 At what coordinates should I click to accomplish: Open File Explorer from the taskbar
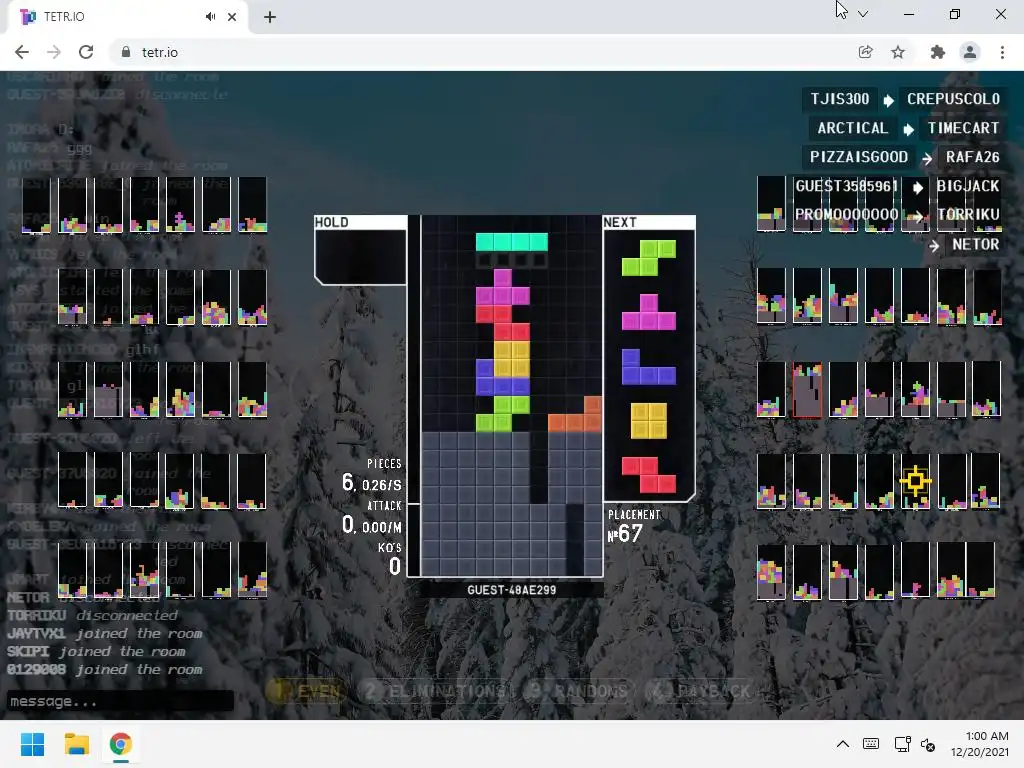click(x=76, y=744)
